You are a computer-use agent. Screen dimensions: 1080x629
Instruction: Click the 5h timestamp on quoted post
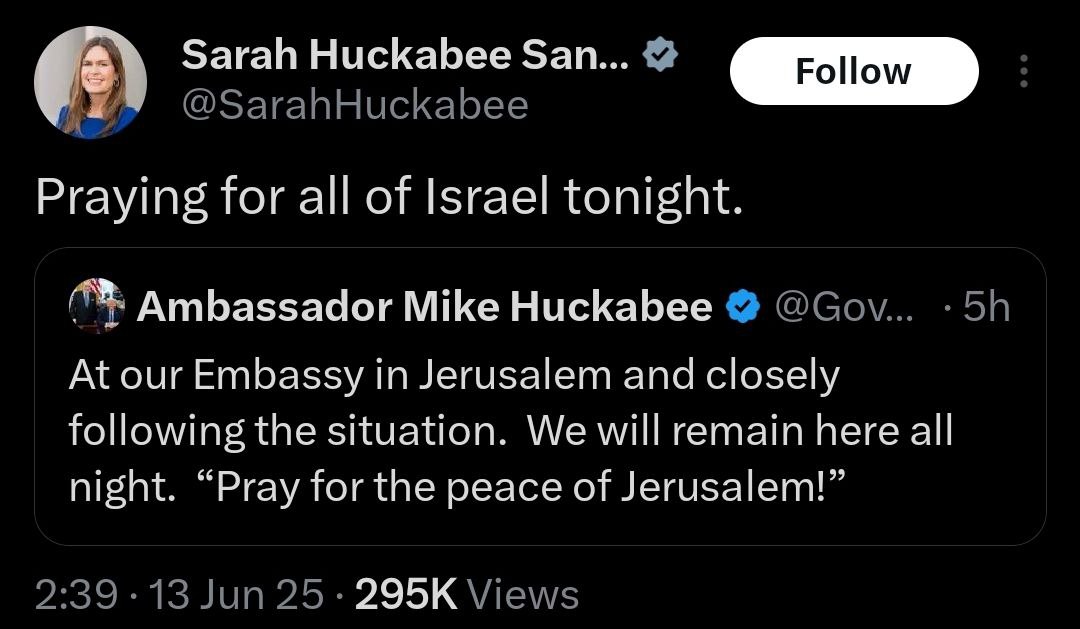[x=983, y=307]
